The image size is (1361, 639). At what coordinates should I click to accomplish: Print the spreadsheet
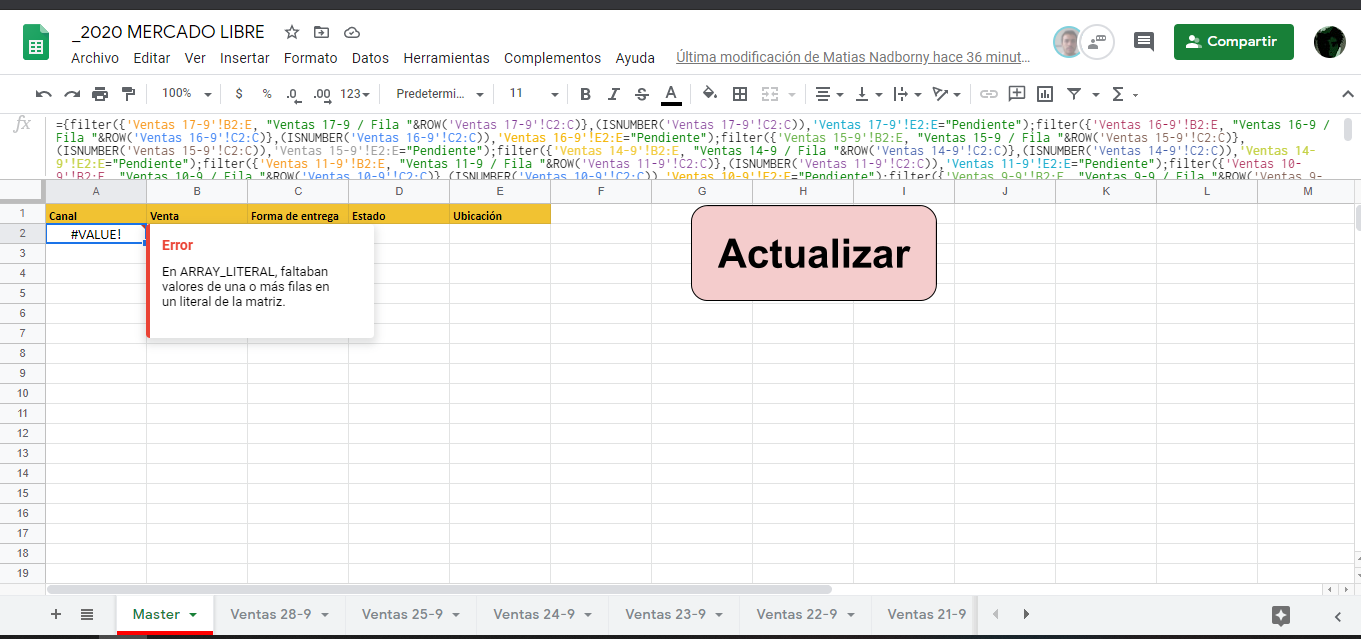(100, 94)
